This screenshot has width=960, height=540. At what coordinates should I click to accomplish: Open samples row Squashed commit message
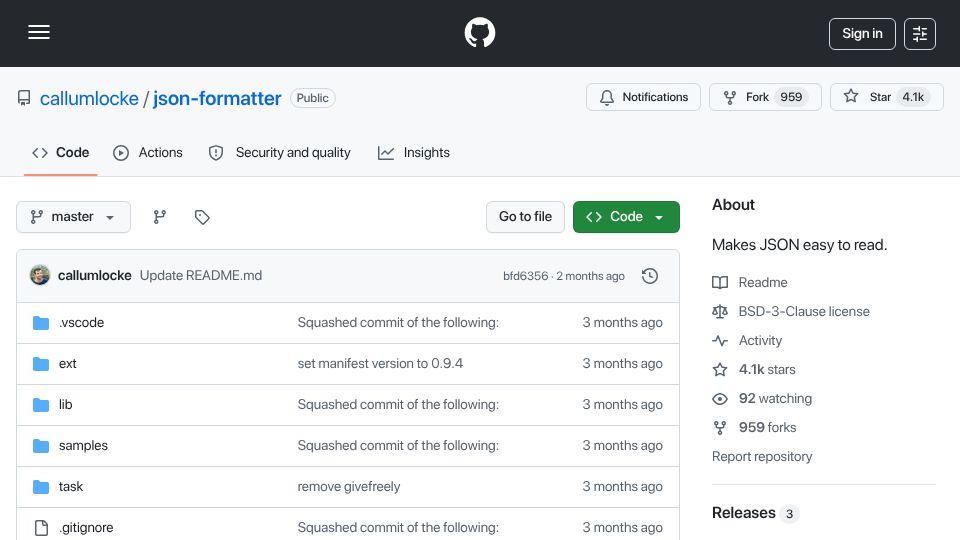coord(398,446)
